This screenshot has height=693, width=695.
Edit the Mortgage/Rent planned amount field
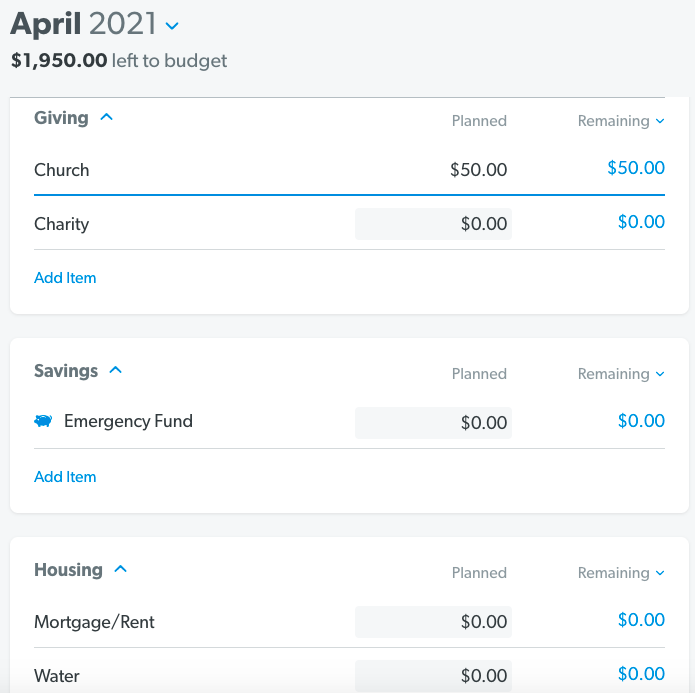coord(433,622)
